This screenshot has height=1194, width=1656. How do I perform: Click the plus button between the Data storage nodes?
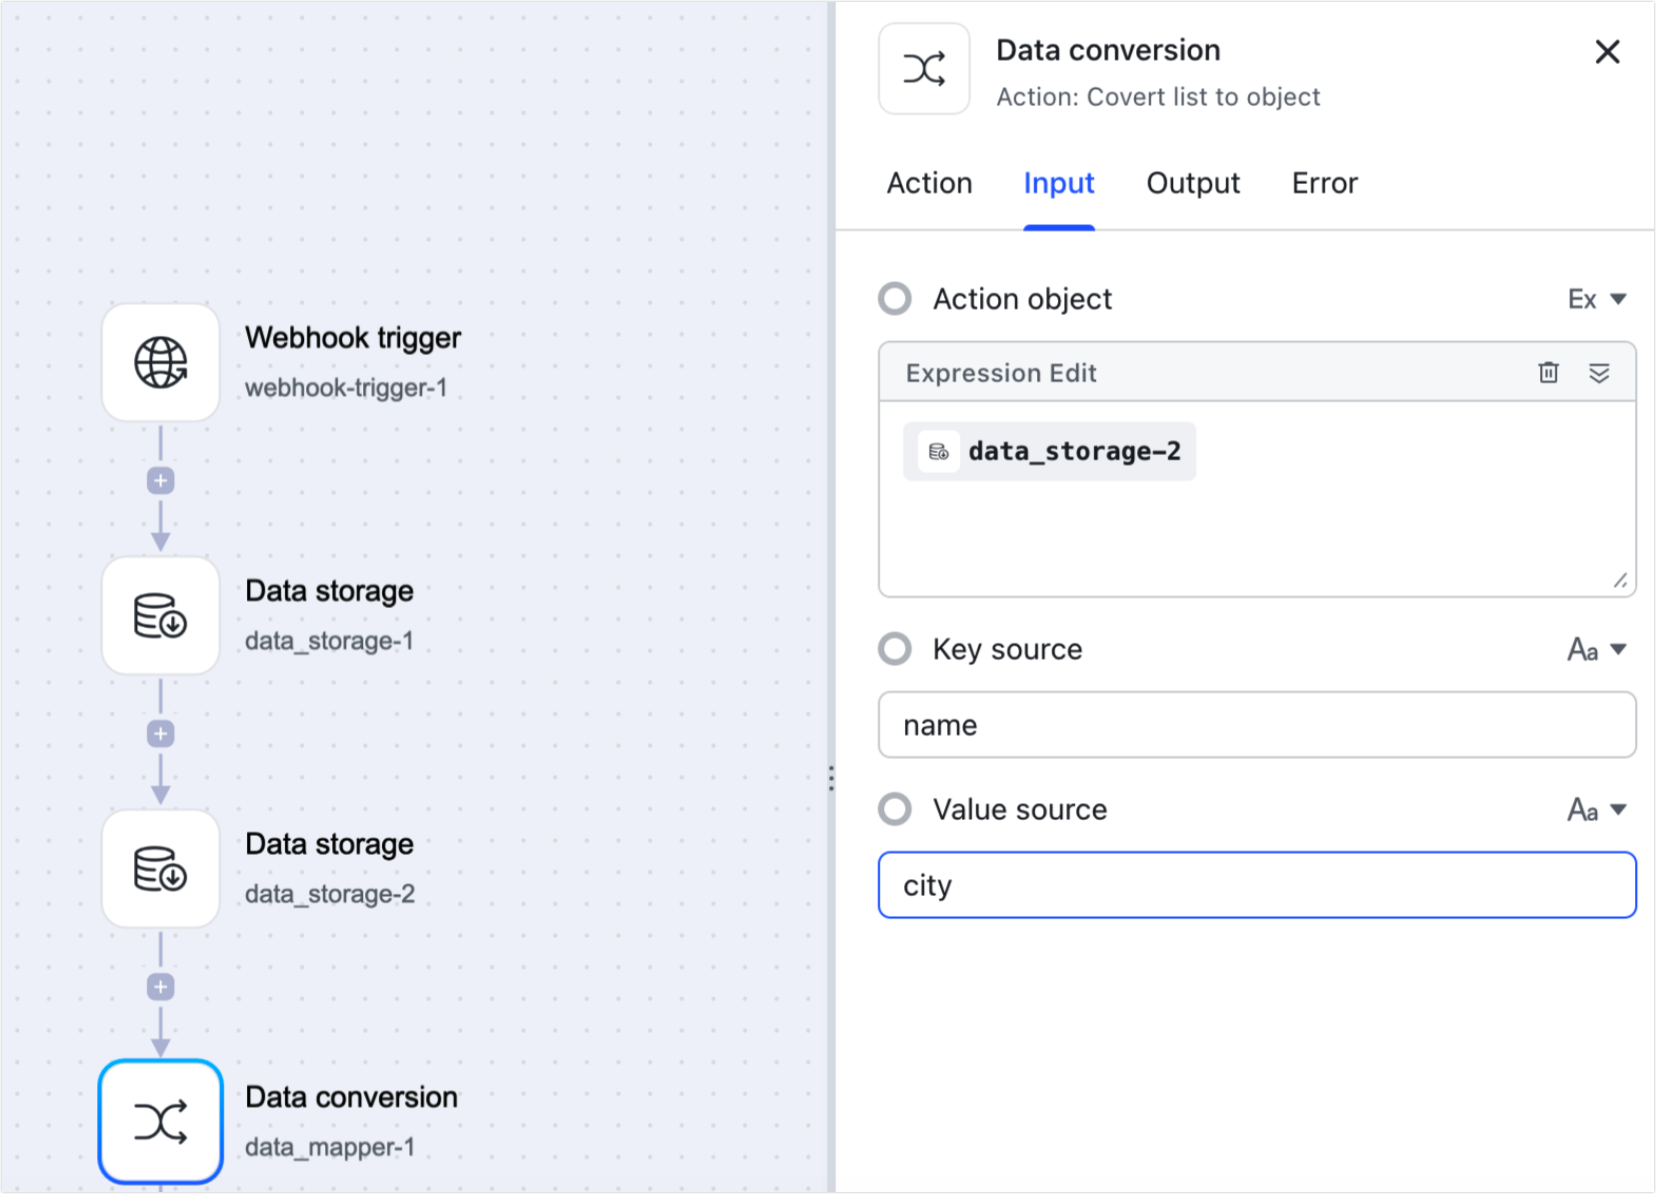(x=159, y=733)
